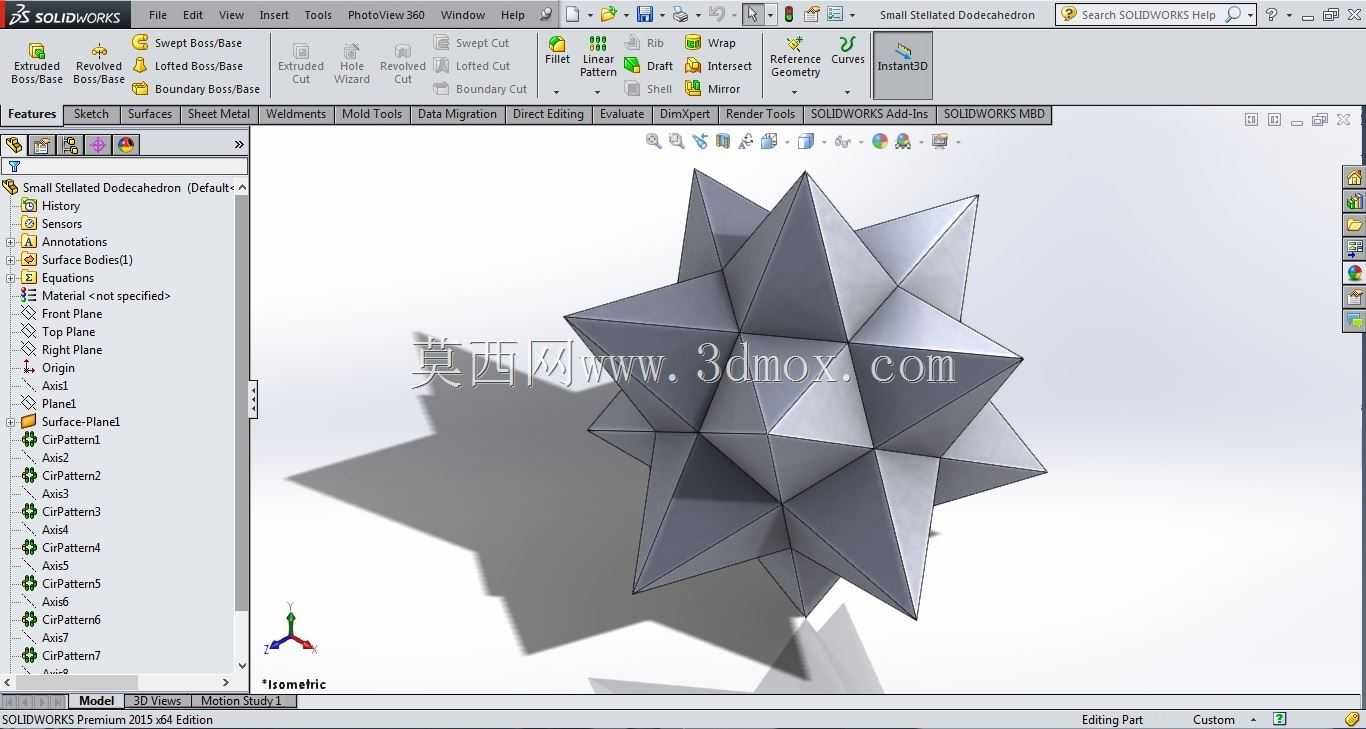Open the Edit Appearance color sphere
This screenshot has width=1366, height=729.
(880, 142)
